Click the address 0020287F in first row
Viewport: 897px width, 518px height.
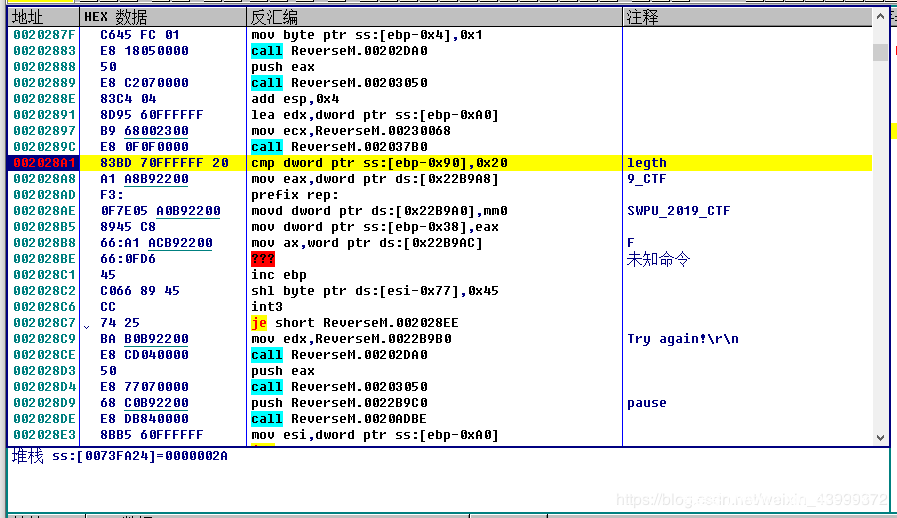point(43,35)
